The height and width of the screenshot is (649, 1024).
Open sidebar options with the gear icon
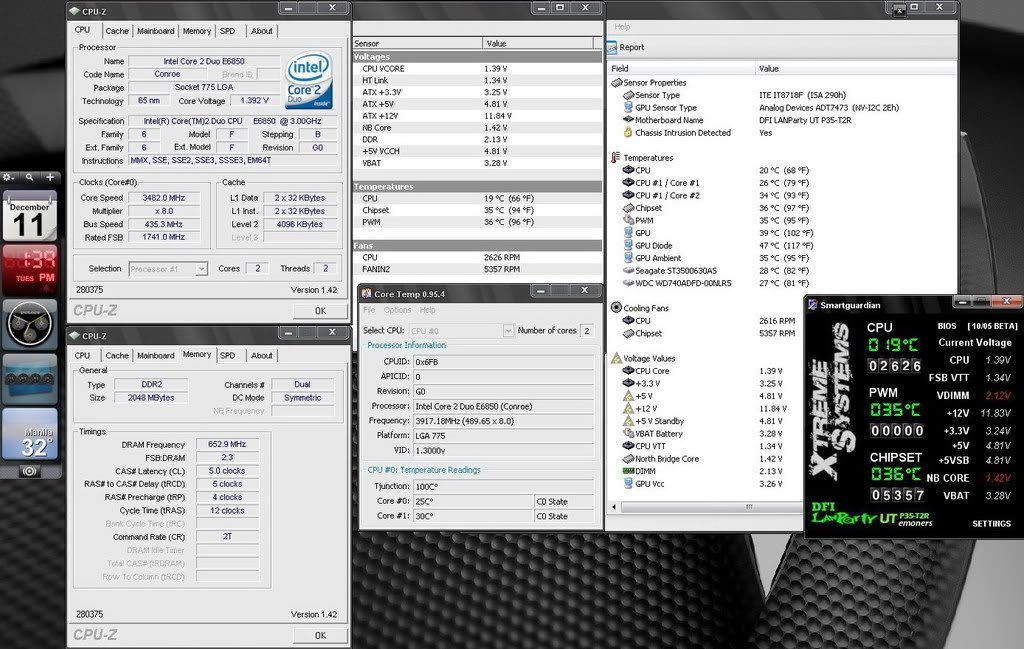coord(9,177)
